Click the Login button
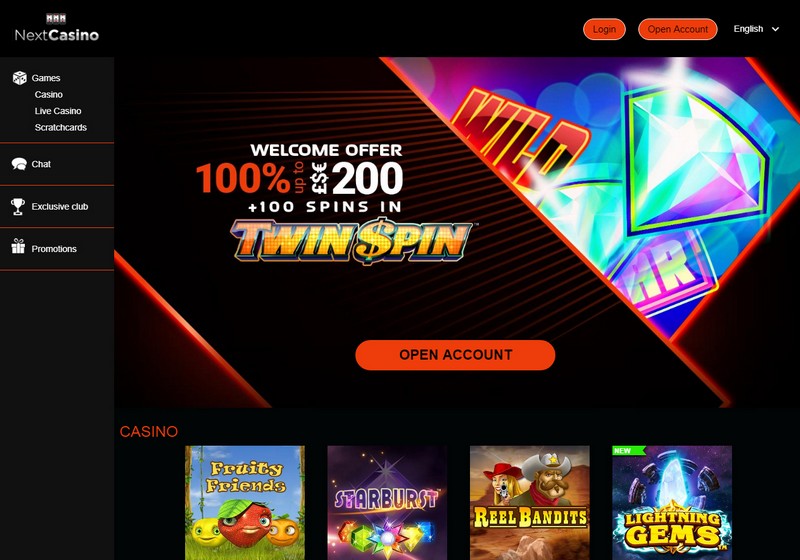This screenshot has height=560, width=800. 604,29
